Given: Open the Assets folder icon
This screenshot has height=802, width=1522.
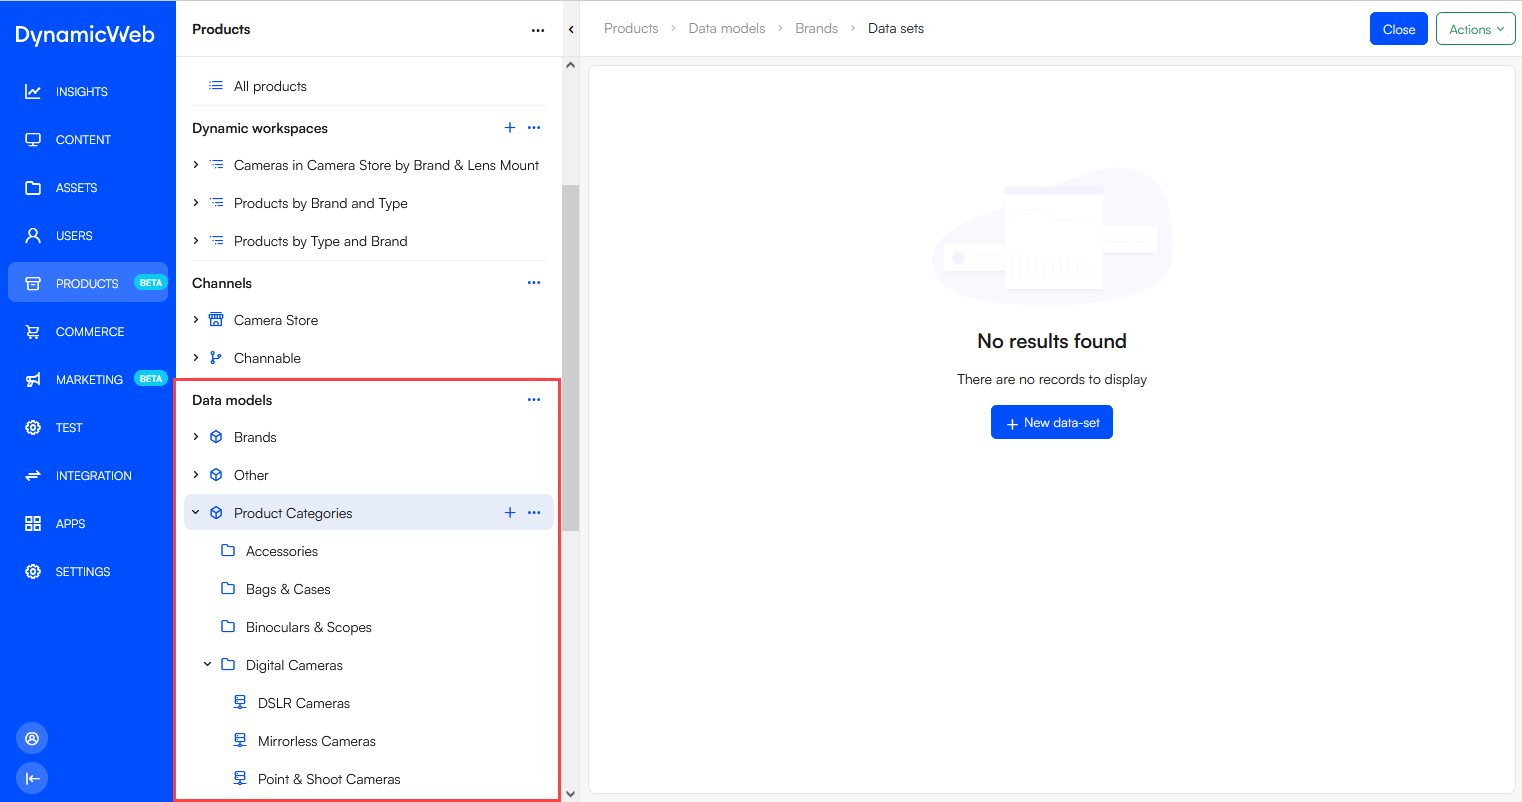Looking at the screenshot, I should tap(33, 188).
